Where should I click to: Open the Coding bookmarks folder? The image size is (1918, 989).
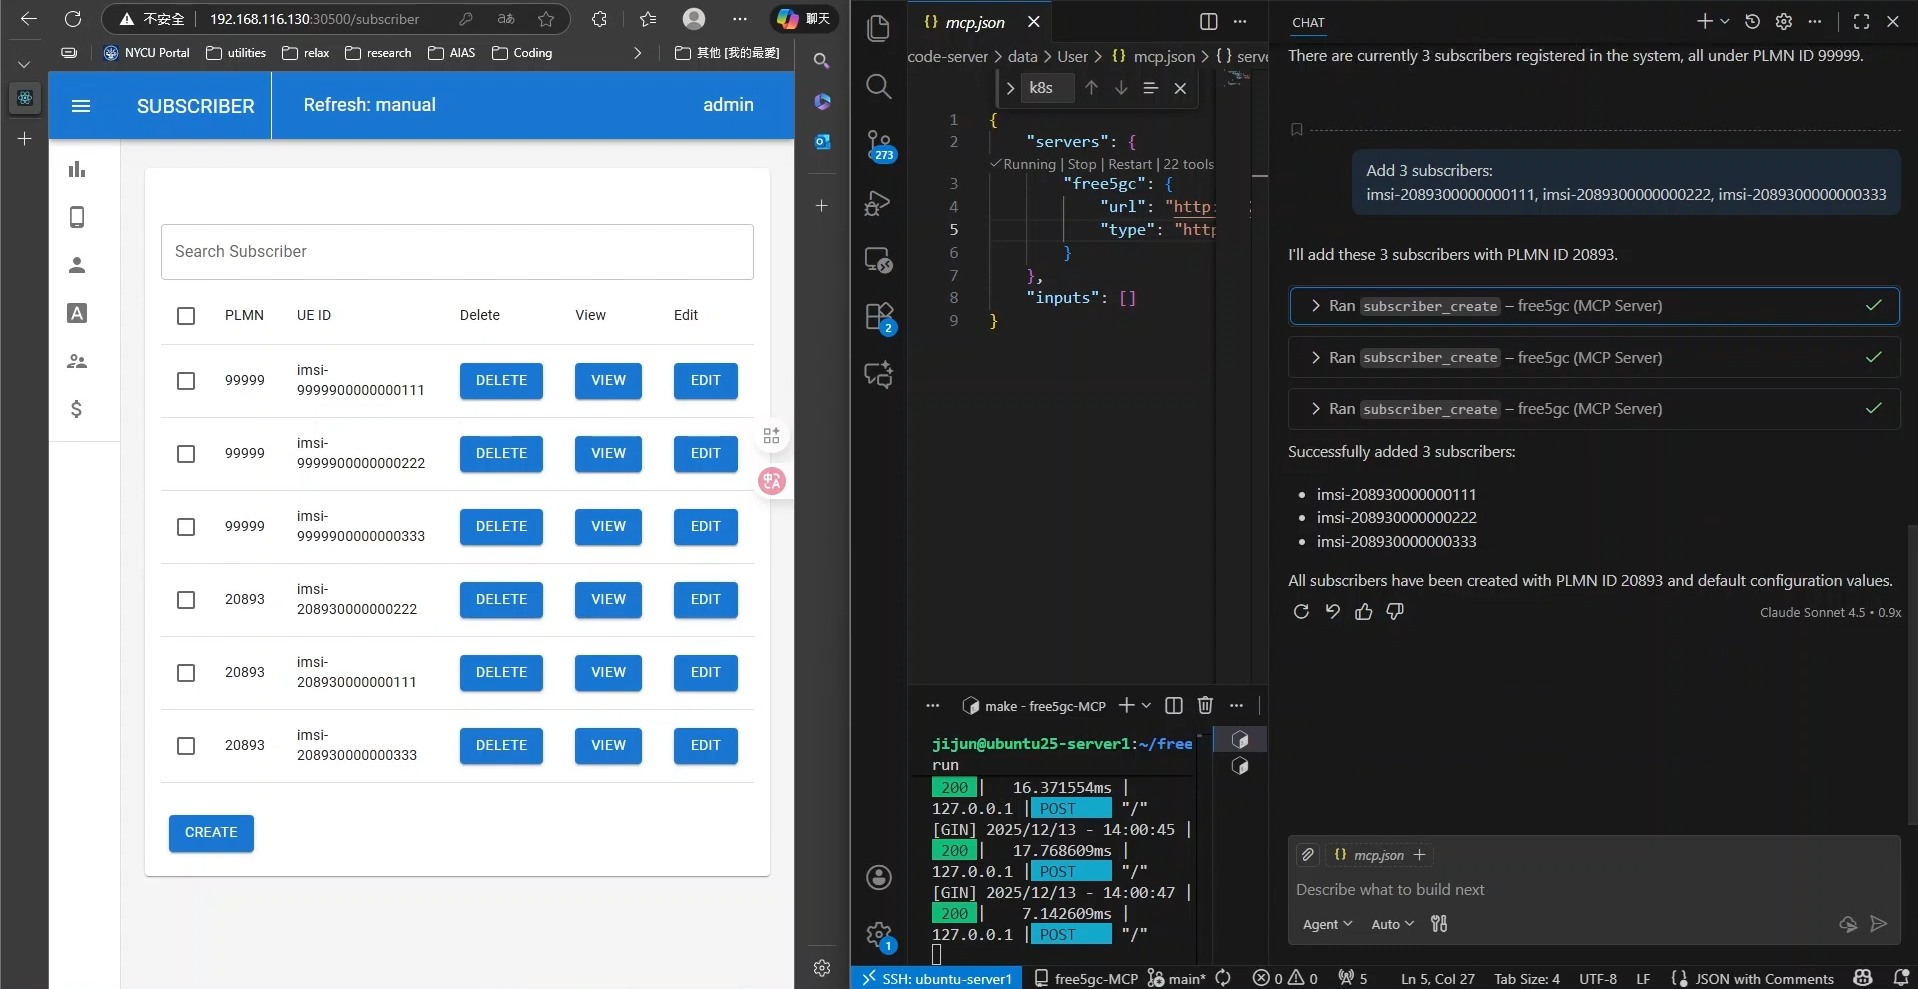522,53
